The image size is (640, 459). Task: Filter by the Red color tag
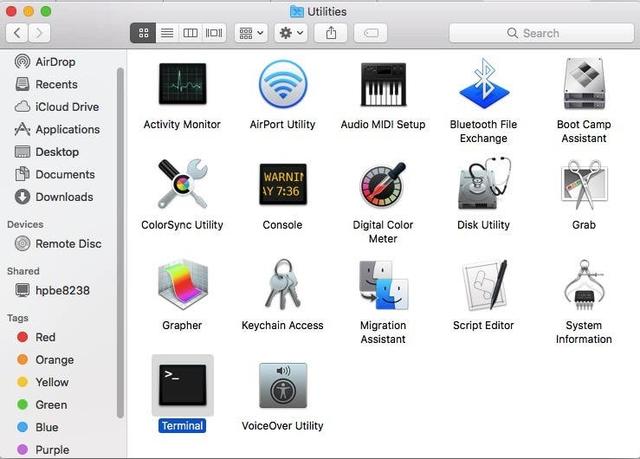tap(45, 337)
